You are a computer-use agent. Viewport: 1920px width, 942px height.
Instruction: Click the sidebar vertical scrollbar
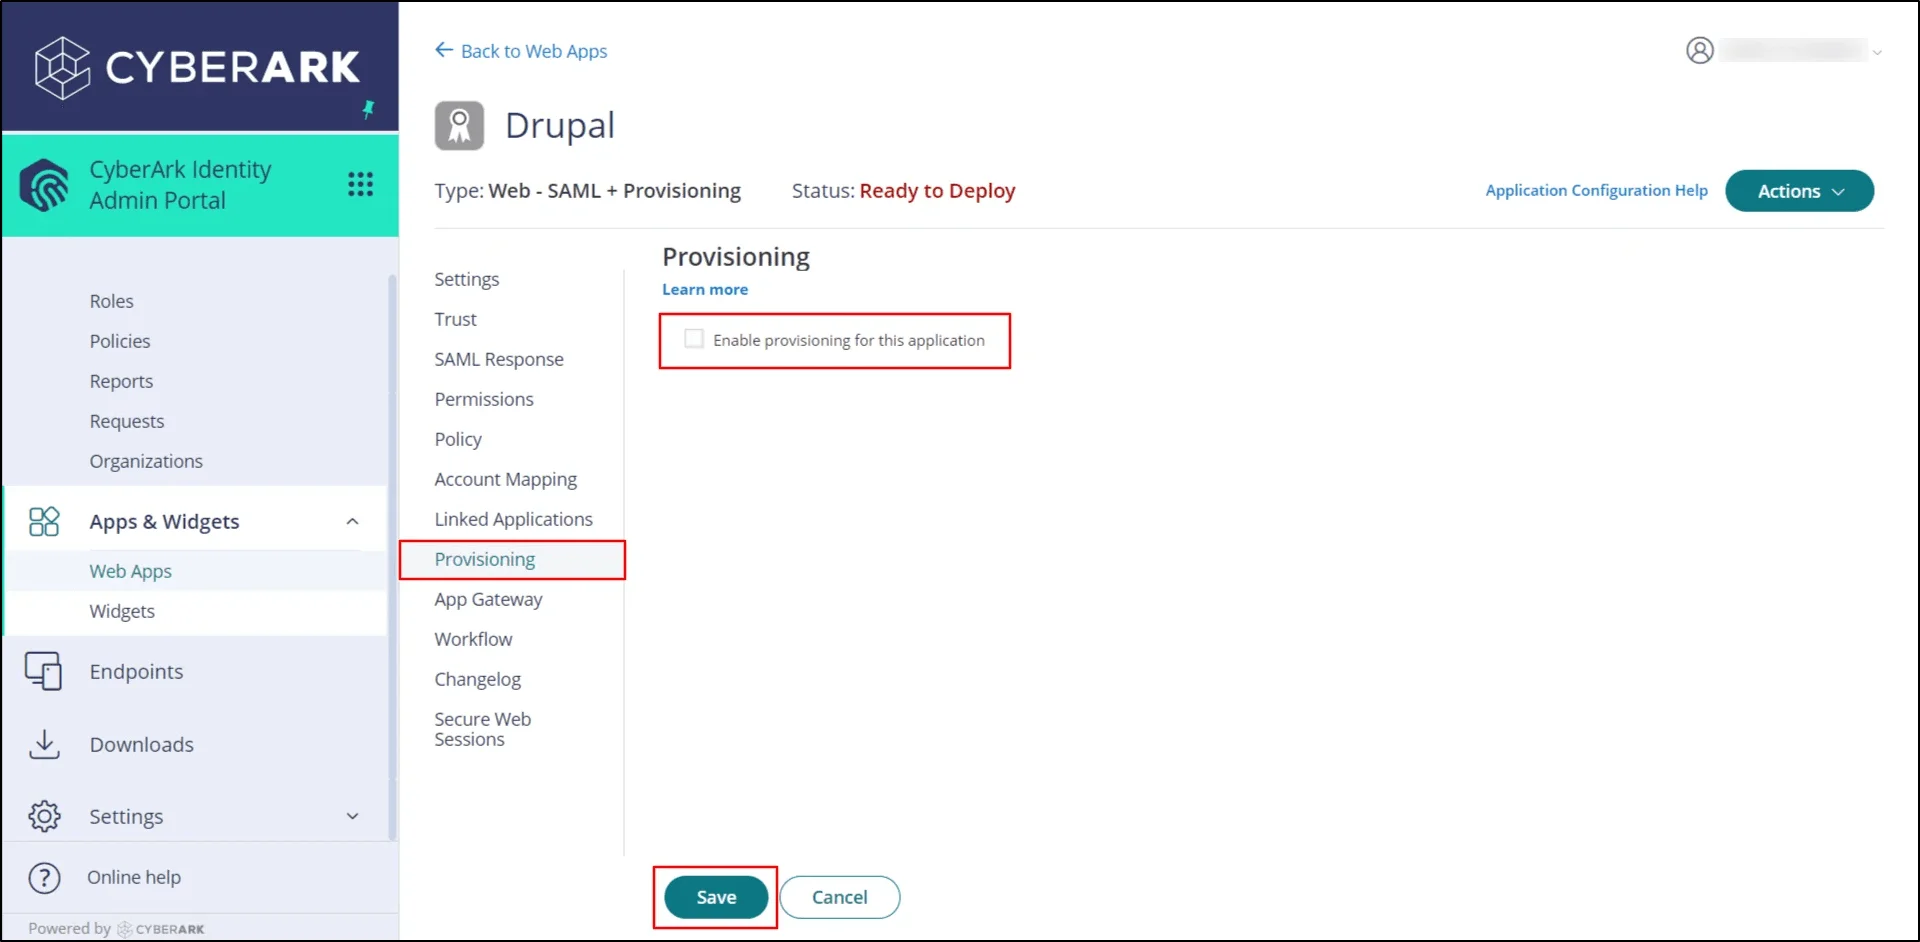pyautogui.click(x=392, y=557)
